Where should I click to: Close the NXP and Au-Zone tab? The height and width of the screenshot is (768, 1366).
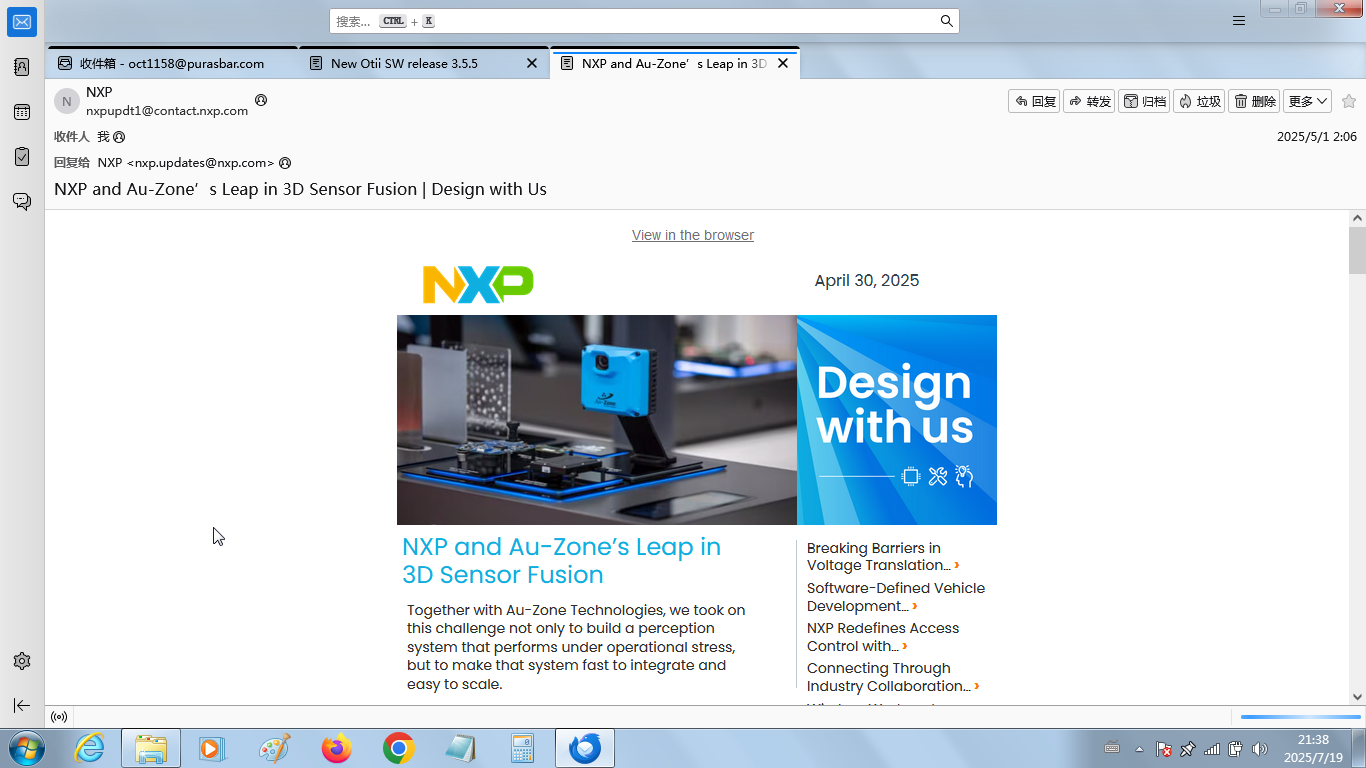click(783, 63)
